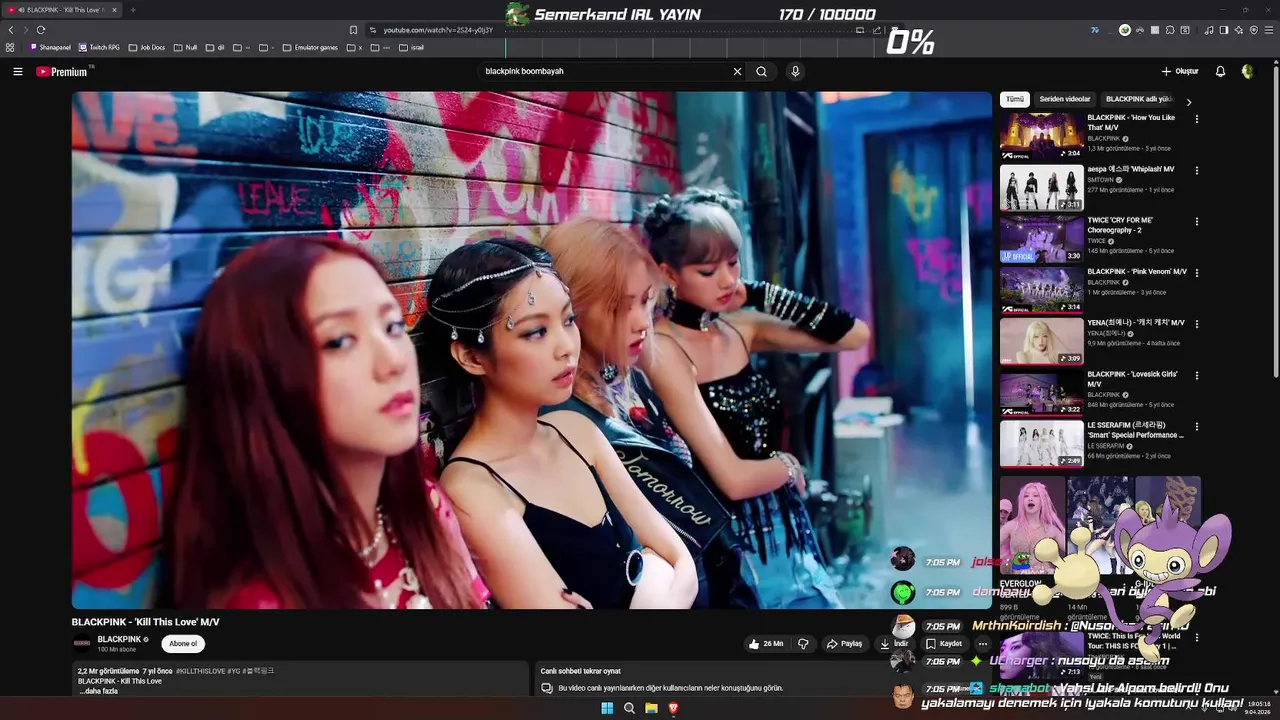1280x720 pixels.
Task: Download the video with İndir
Action: (894, 644)
